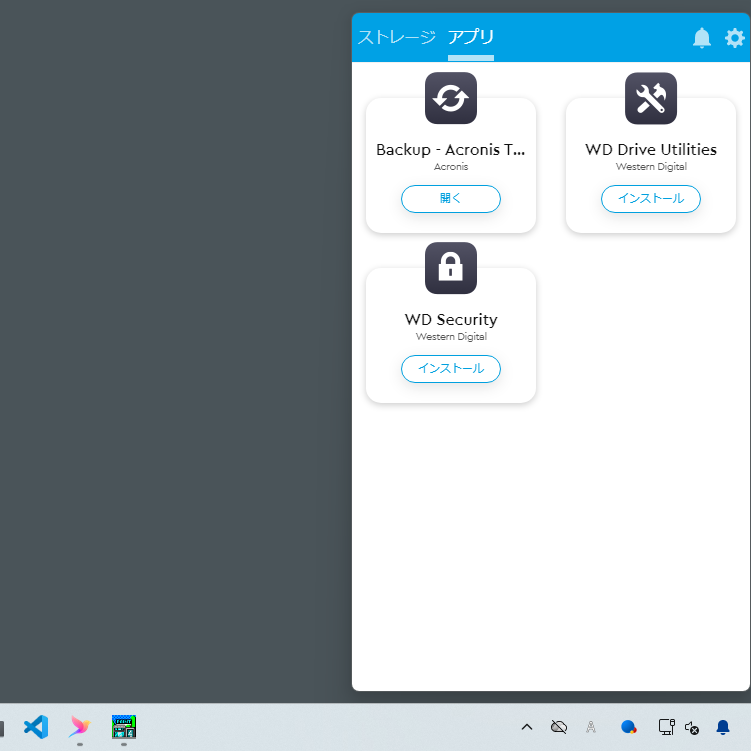Screen dimensions: 751x751
Task: Open the pixel-art store app in taskbar
Action: (x=124, y=727)
